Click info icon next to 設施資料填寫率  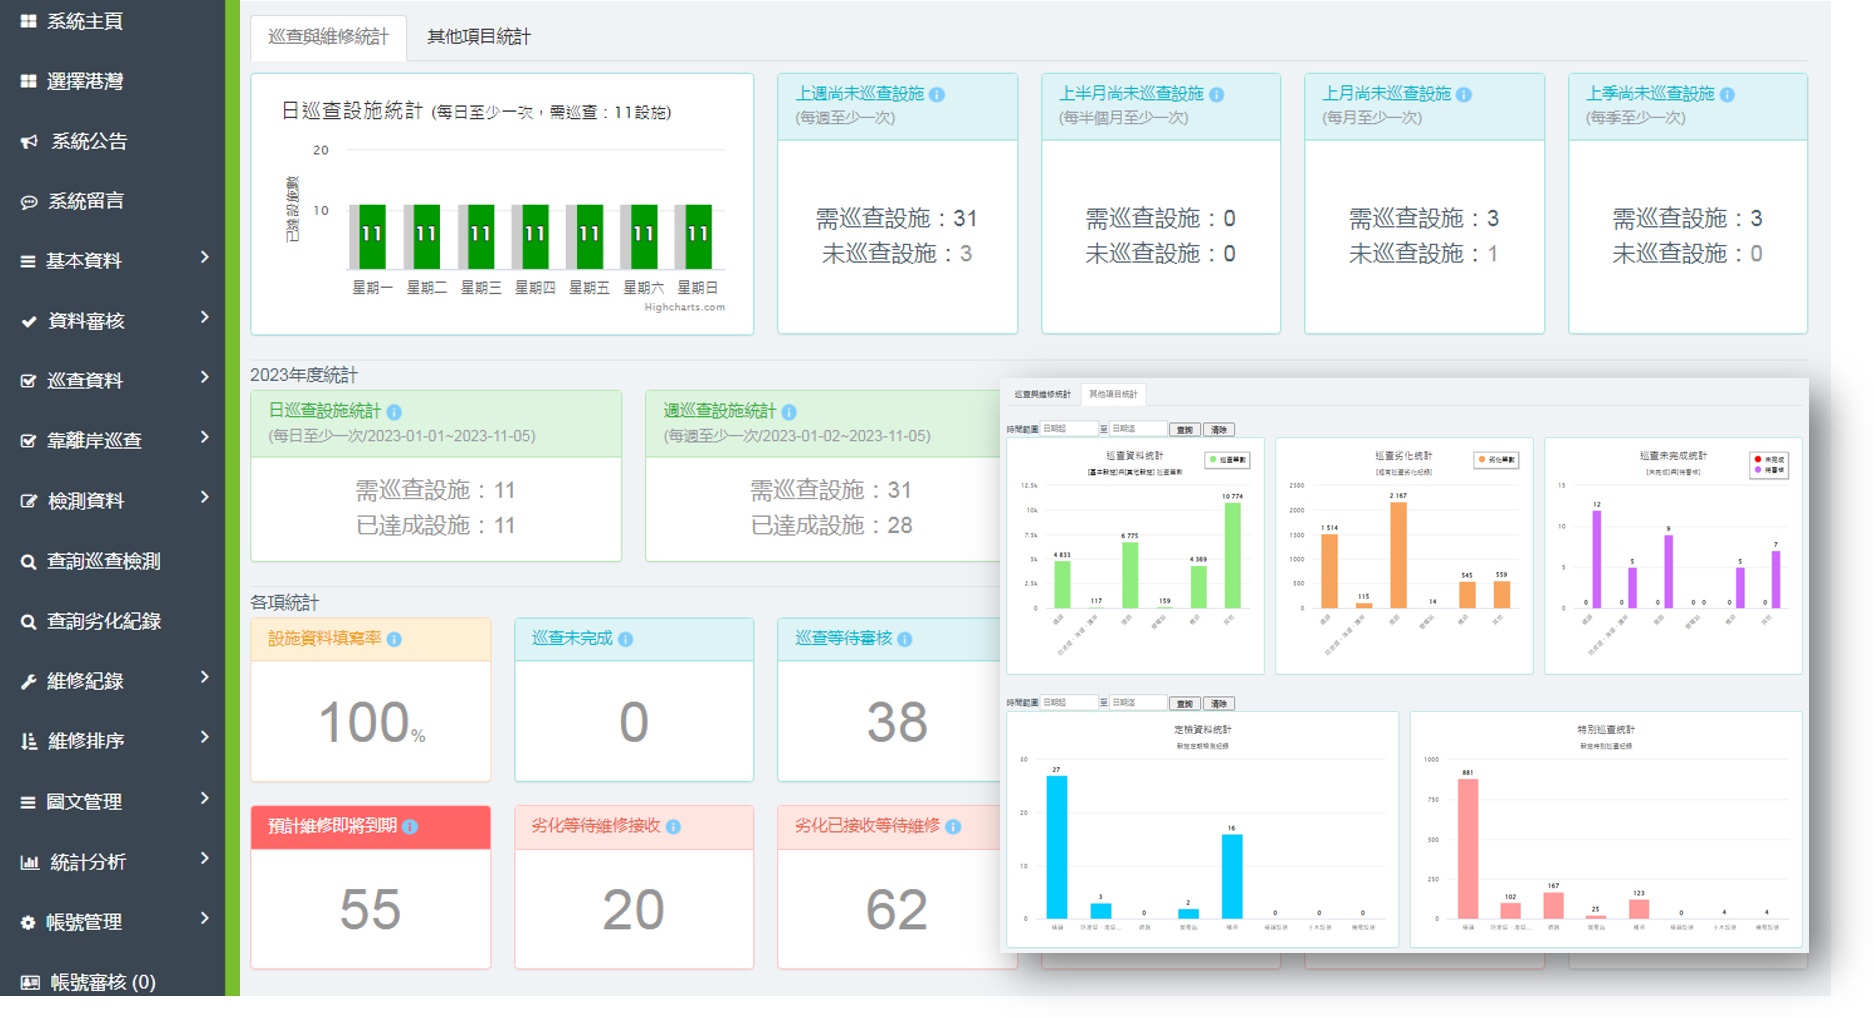[x=394, y=640]
